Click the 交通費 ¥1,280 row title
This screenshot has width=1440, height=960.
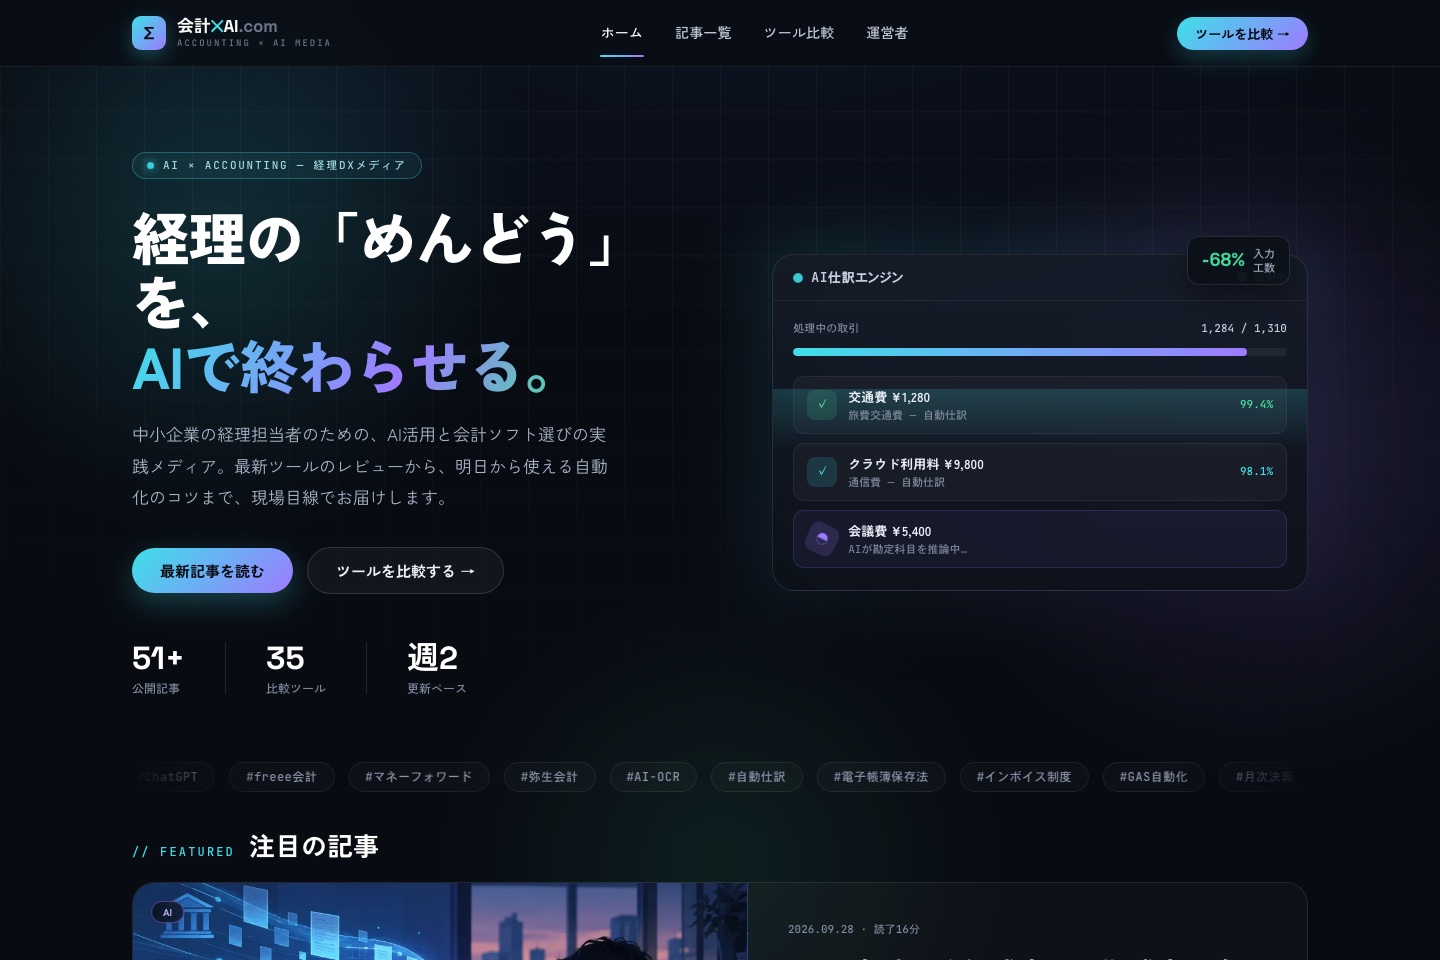coord(889,398)
